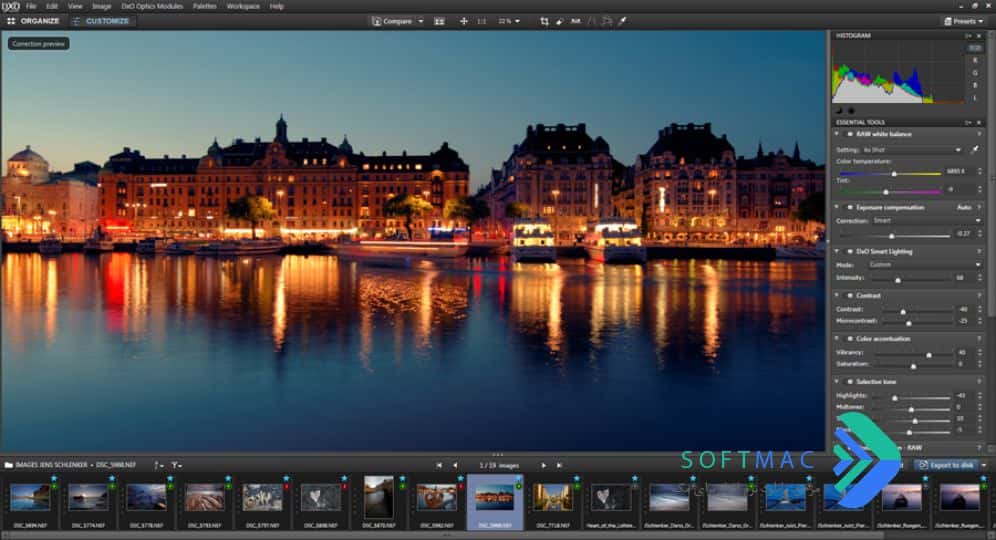Show red channel R in histogram
Viewport: 996px width, 540px height.
click(x=975, y=60)
